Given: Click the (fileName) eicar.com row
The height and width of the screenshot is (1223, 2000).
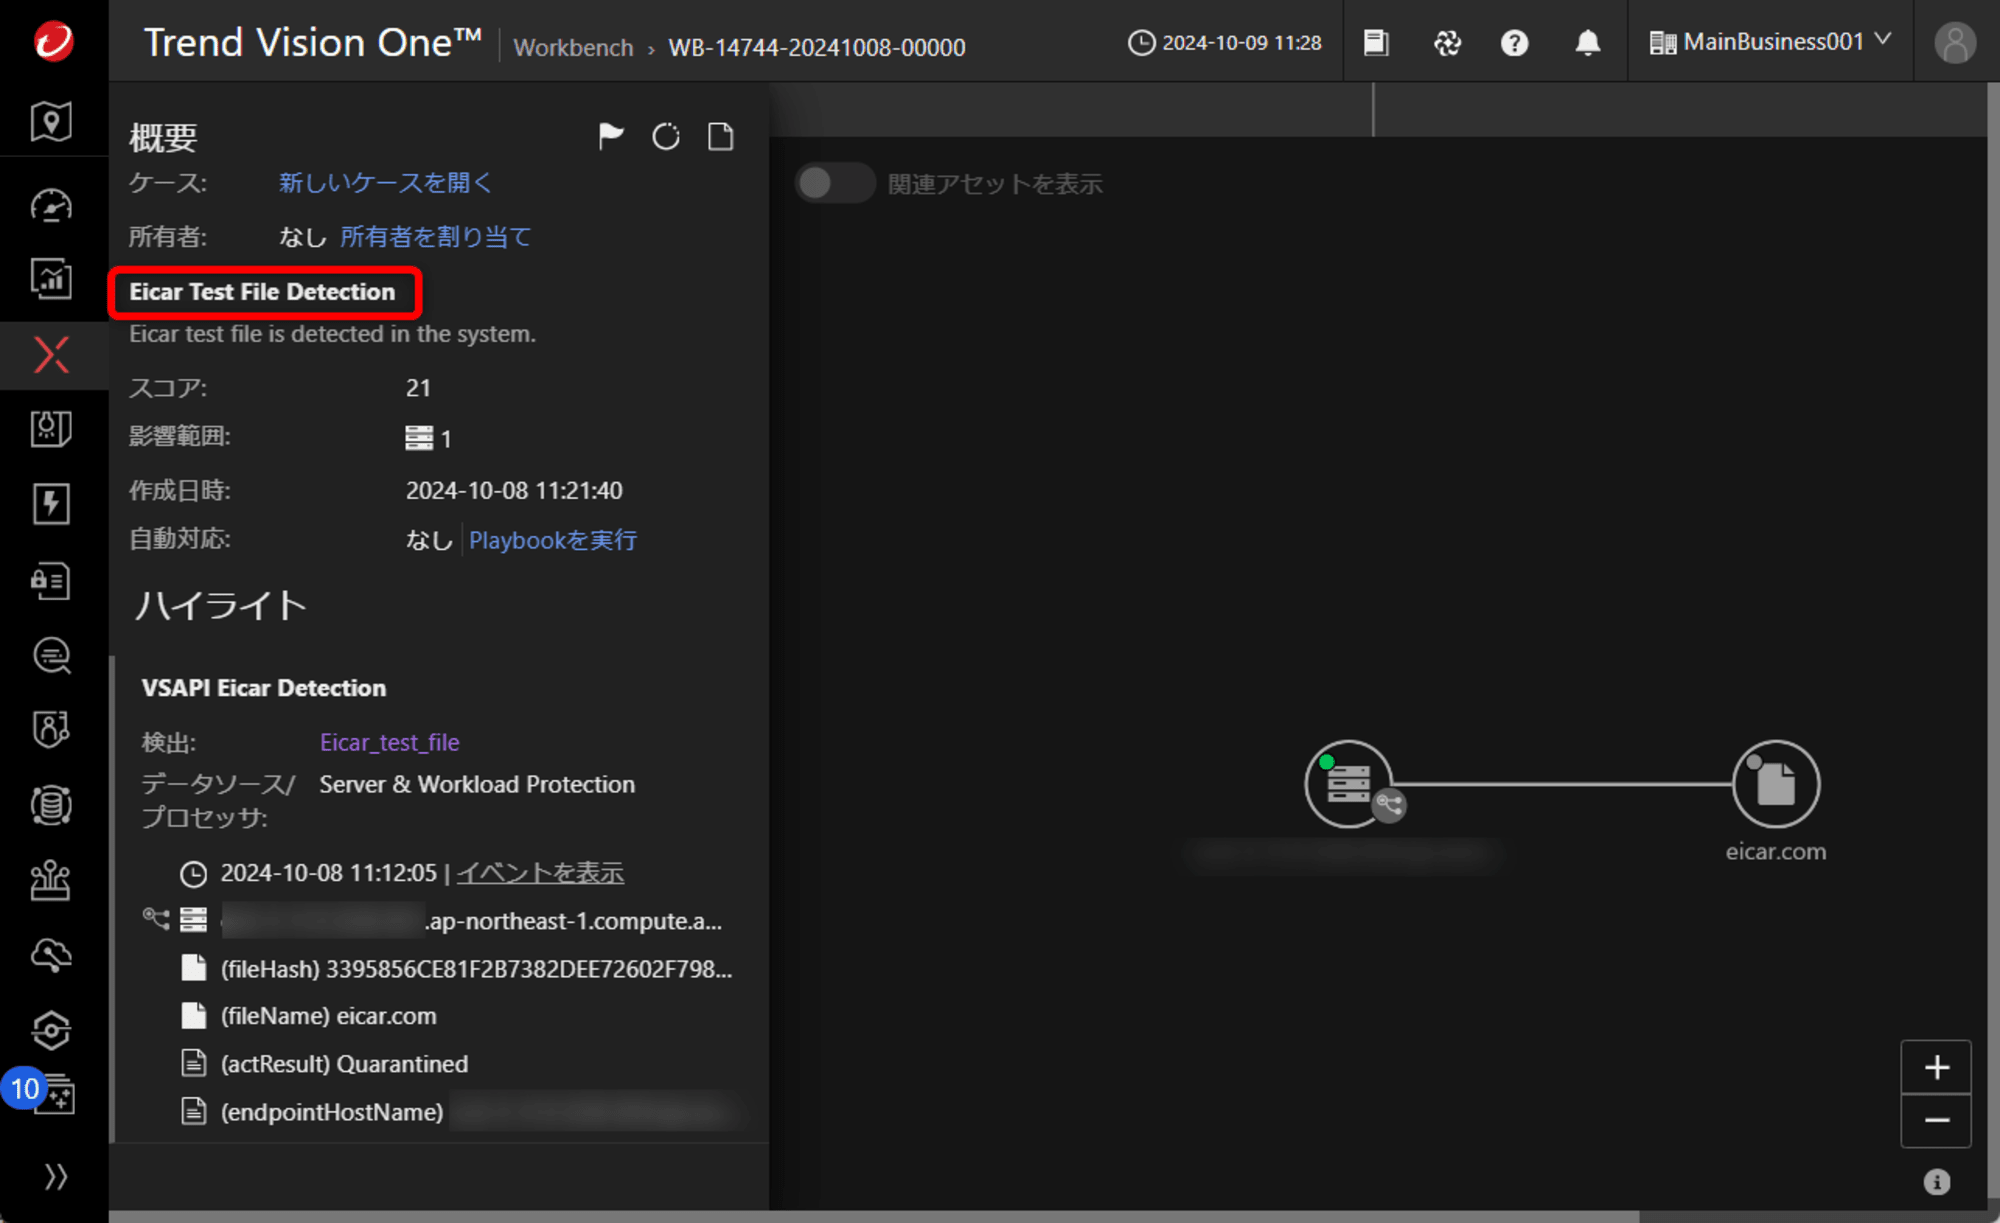Looking at the screenshot, I should (309, 1016).
